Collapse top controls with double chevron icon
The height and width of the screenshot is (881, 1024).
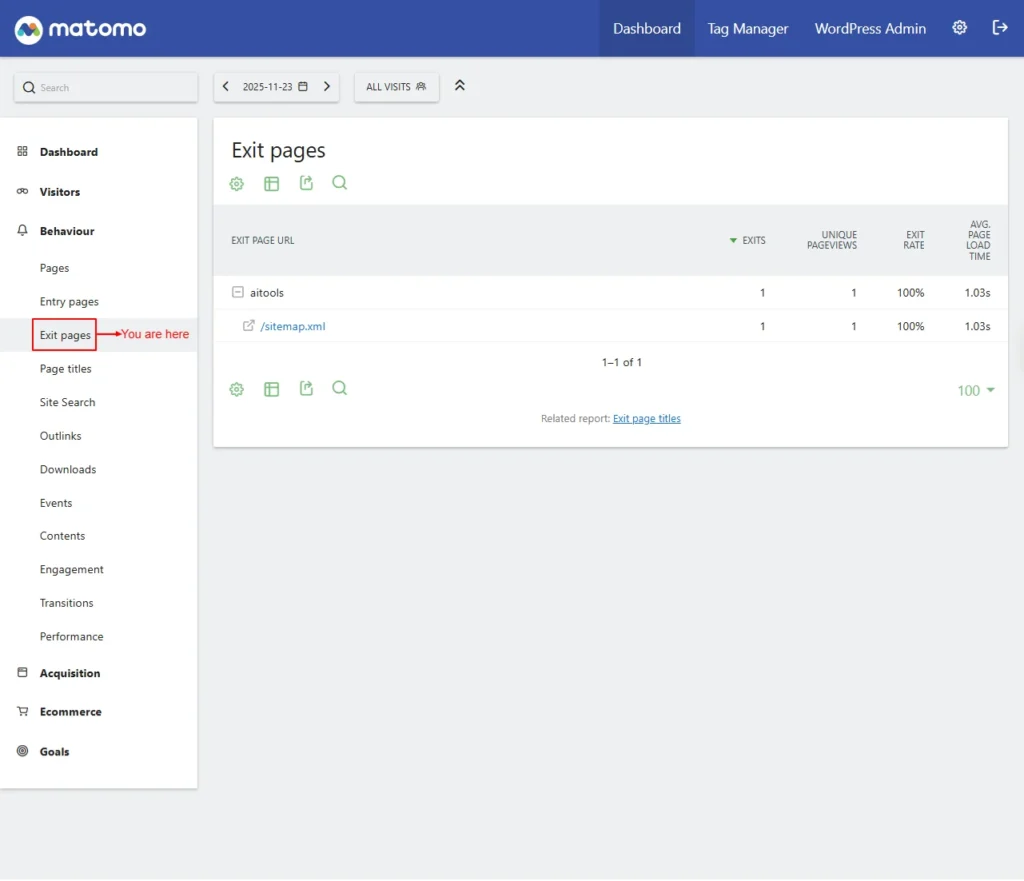[460, 86]
